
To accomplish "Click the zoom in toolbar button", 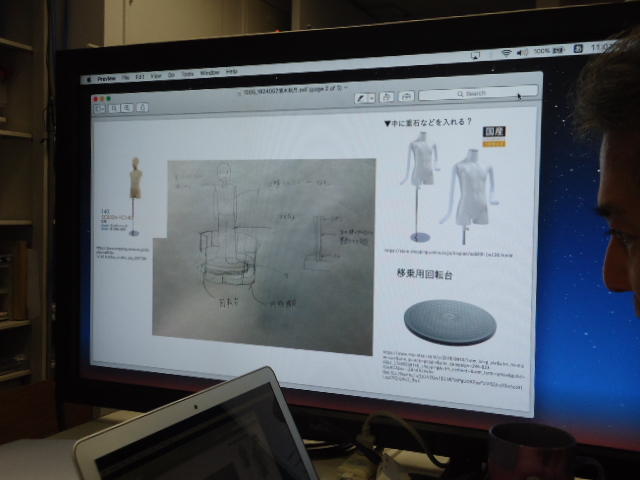I will 127,108.
